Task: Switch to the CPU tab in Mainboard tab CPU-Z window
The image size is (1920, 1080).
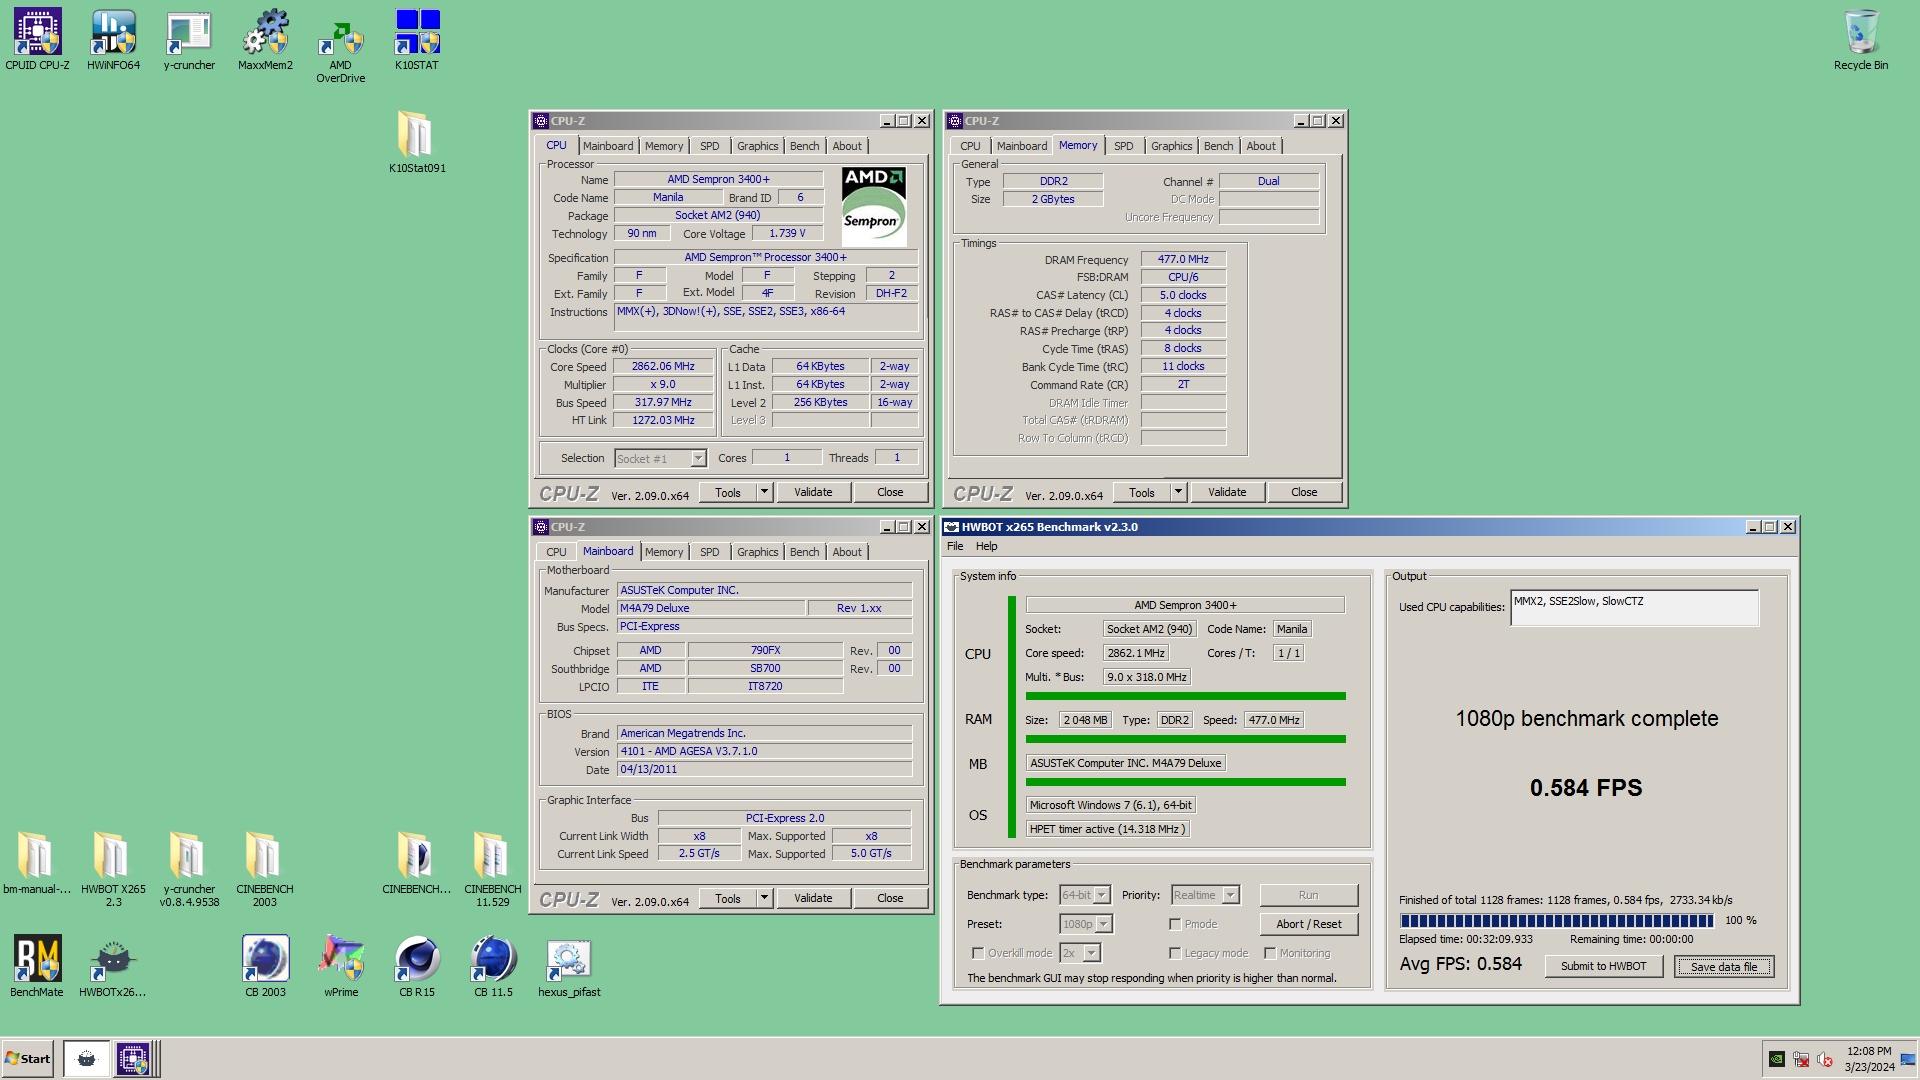Action: 556,552
